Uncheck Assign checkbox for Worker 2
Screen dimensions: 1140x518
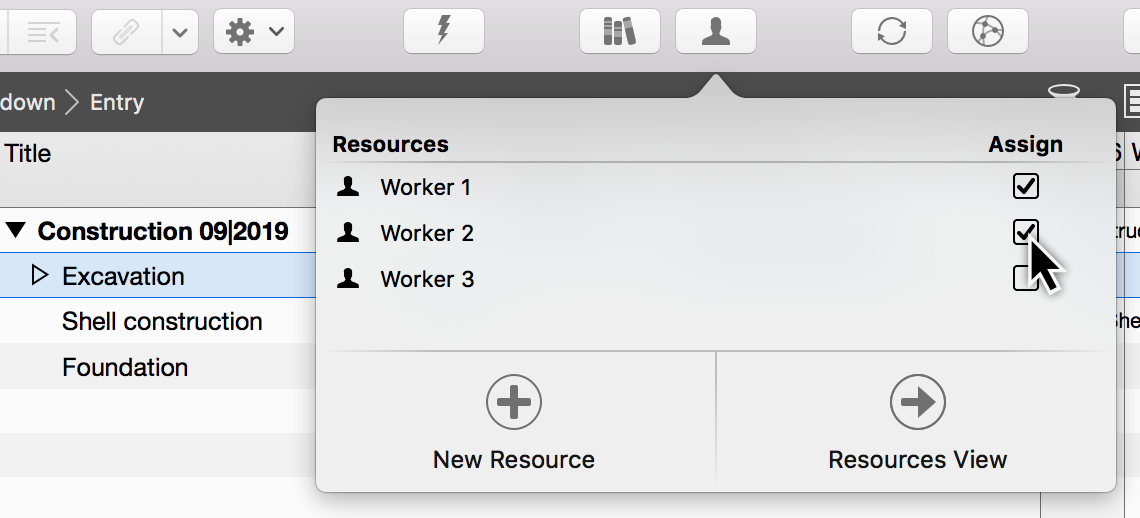click(1026, 232)
